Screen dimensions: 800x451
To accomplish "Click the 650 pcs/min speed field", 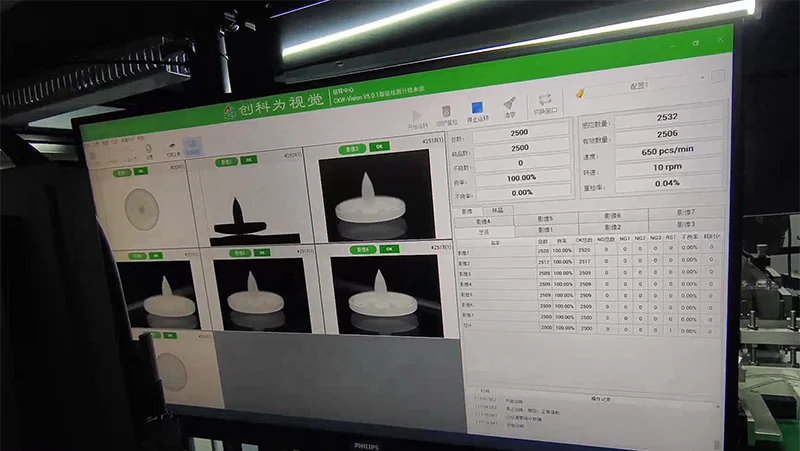I will [x=666, y=152].
